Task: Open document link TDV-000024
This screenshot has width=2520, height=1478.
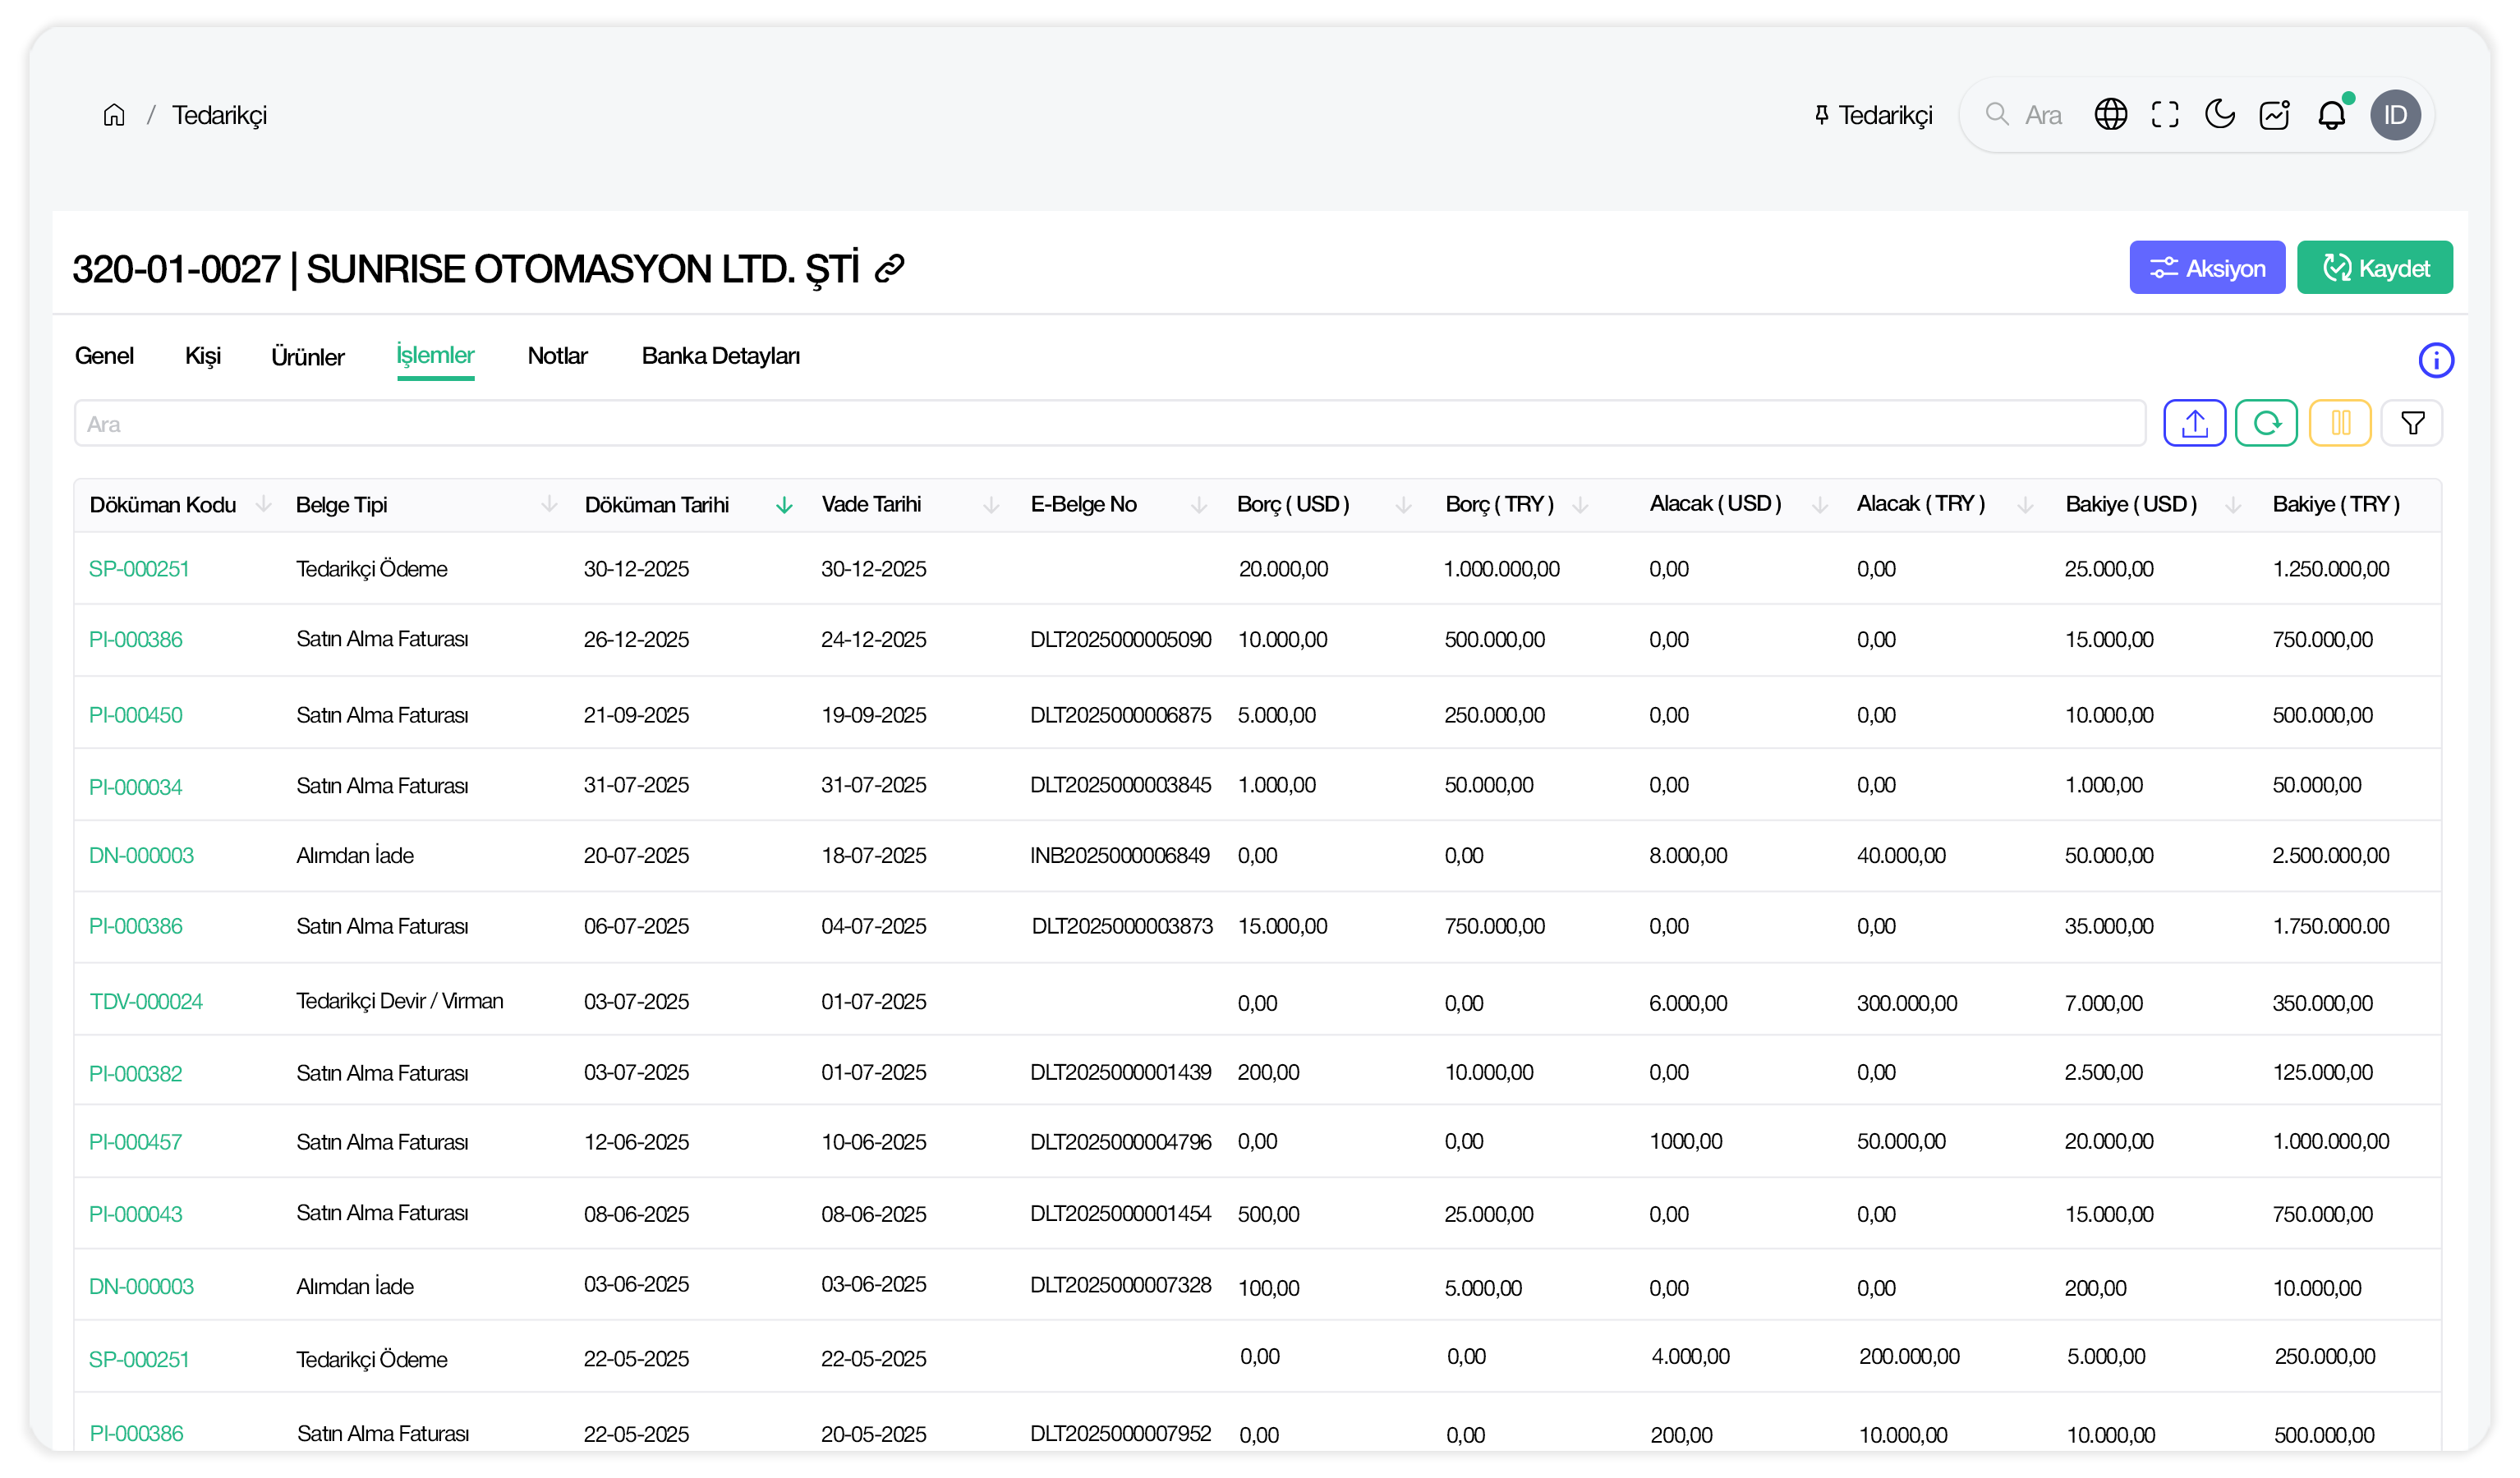Action: 146,1001
